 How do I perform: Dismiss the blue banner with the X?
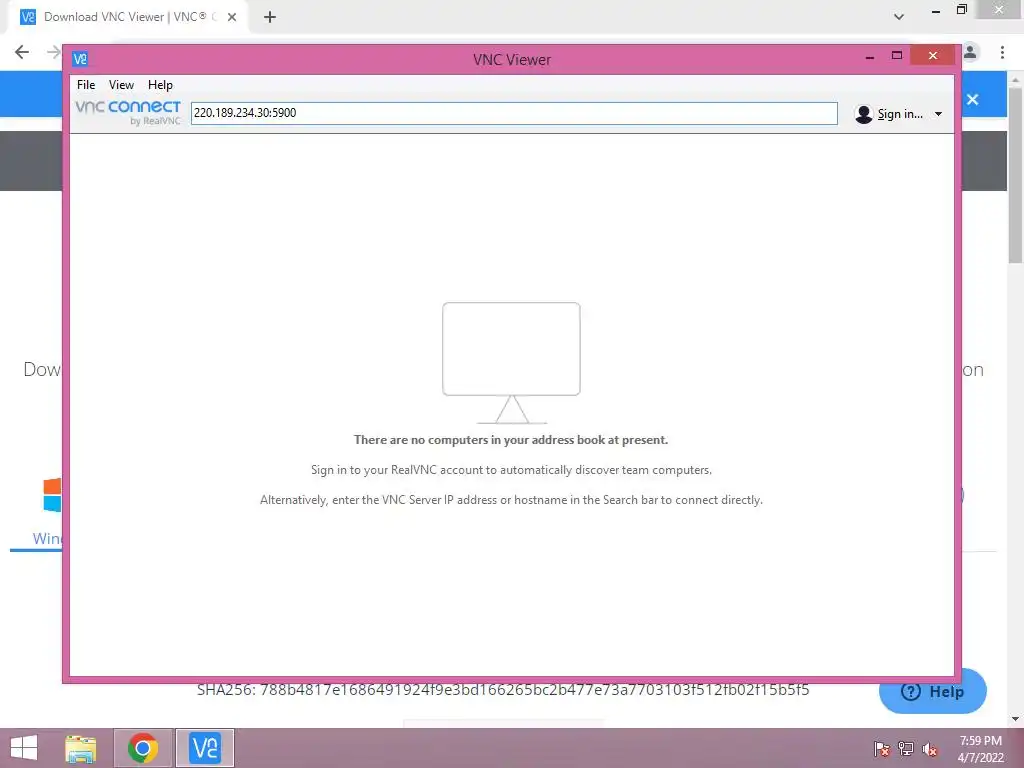[972, 99]
